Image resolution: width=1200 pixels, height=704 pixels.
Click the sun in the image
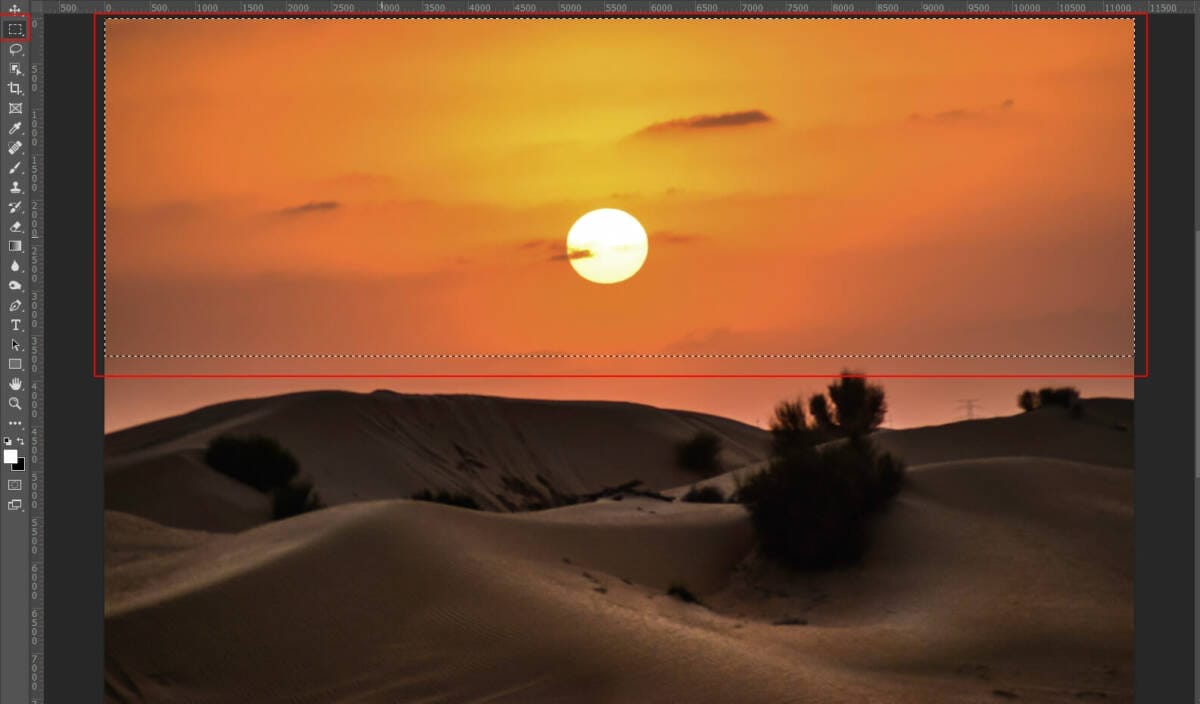(x=607, y=246)
